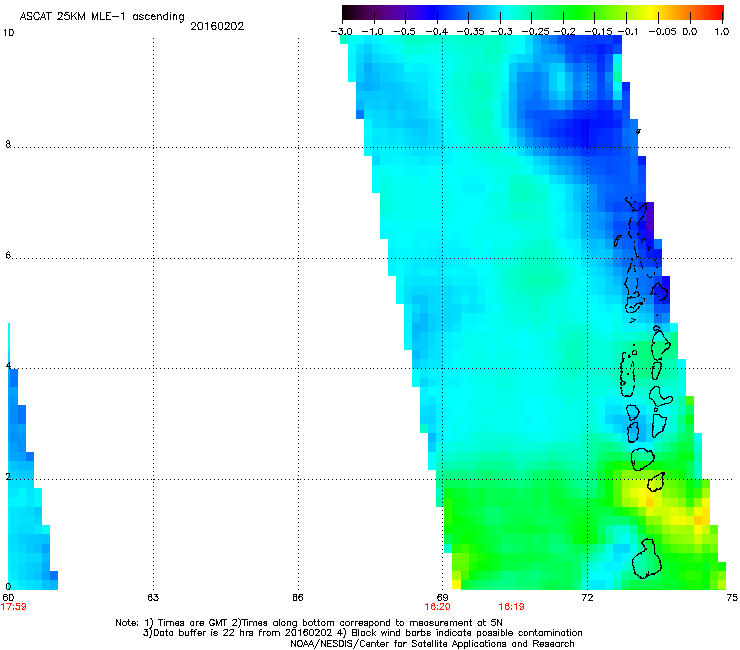Screen dimensions: 740x650
Task: Click the NOAA/NESDIS credit line
Action: tap(432, 644)
